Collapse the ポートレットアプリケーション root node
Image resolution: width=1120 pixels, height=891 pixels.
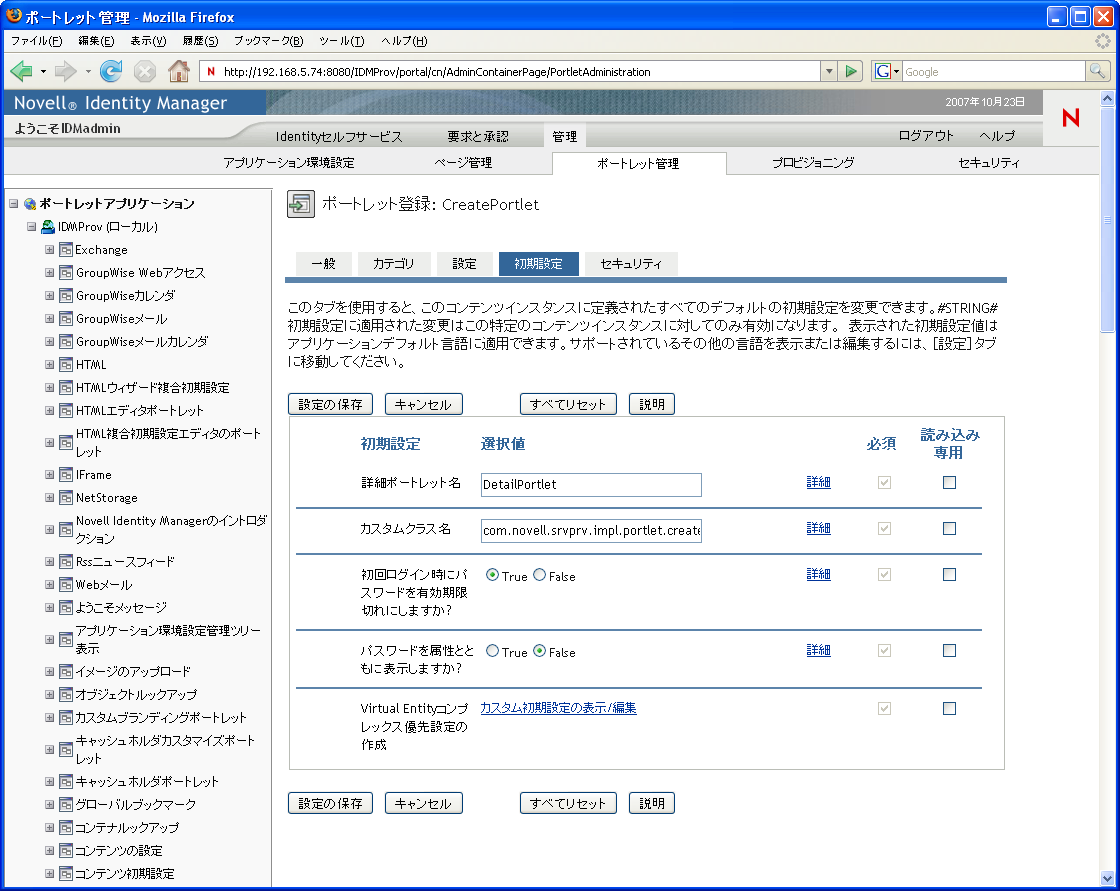point(14,204)
